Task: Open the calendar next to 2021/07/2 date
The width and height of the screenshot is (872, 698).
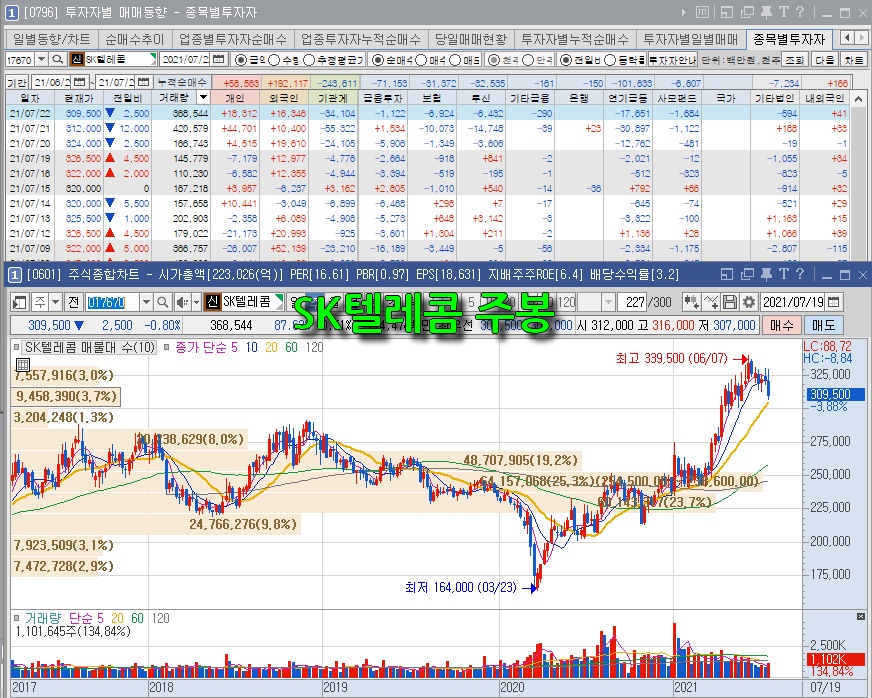Action: 219,59
